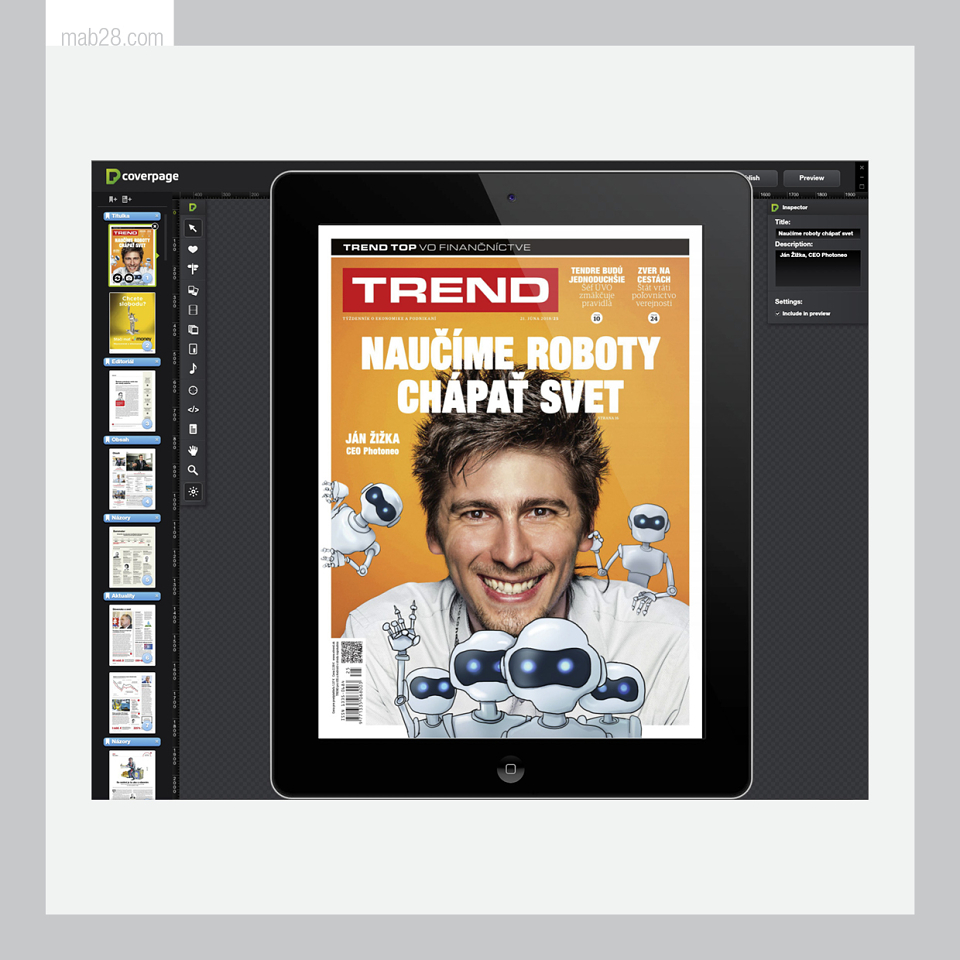Click the TREND magazine cover on canvas
The image size is (960, 960).
(x=510, y=482)
